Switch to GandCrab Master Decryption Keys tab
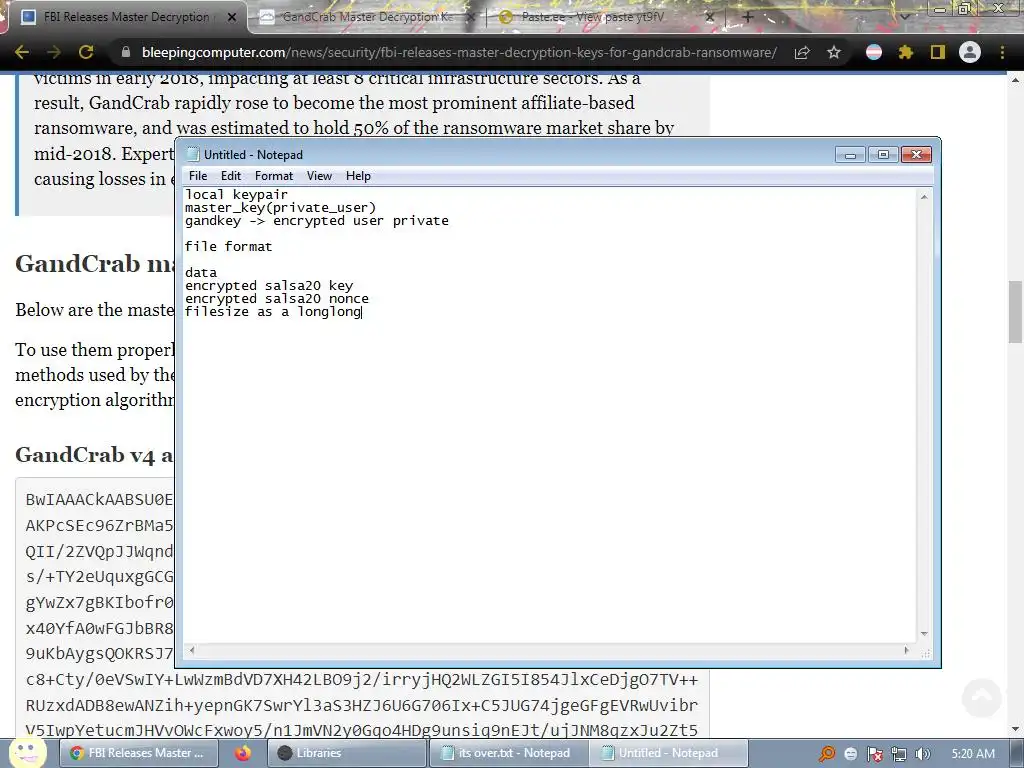 point(366,18)
